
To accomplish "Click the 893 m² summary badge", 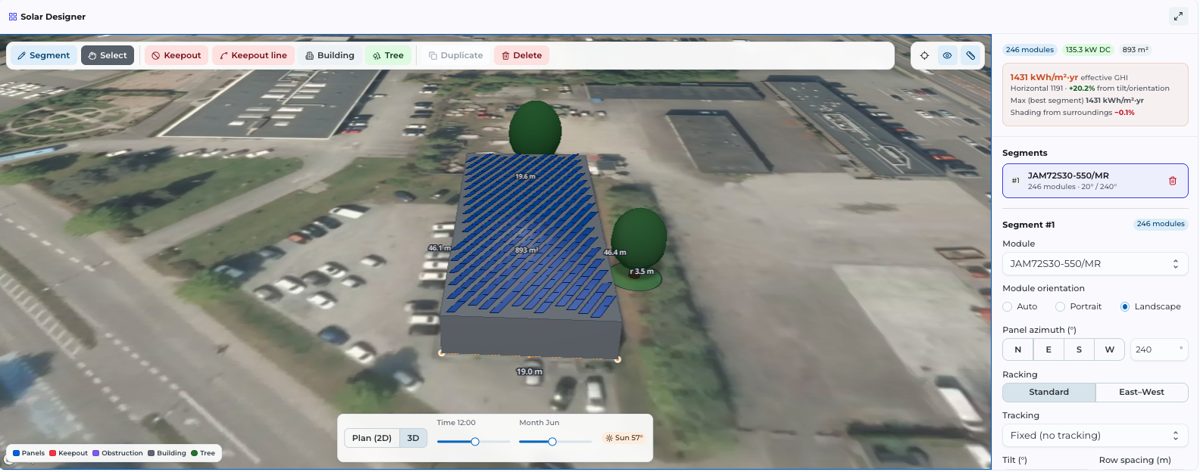I will (1135, 49).
